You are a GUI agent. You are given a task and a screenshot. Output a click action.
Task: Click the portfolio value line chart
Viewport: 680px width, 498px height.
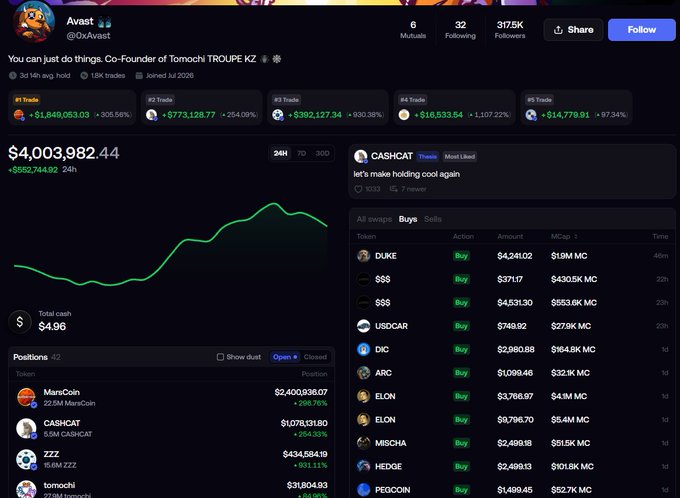[171, 244]
